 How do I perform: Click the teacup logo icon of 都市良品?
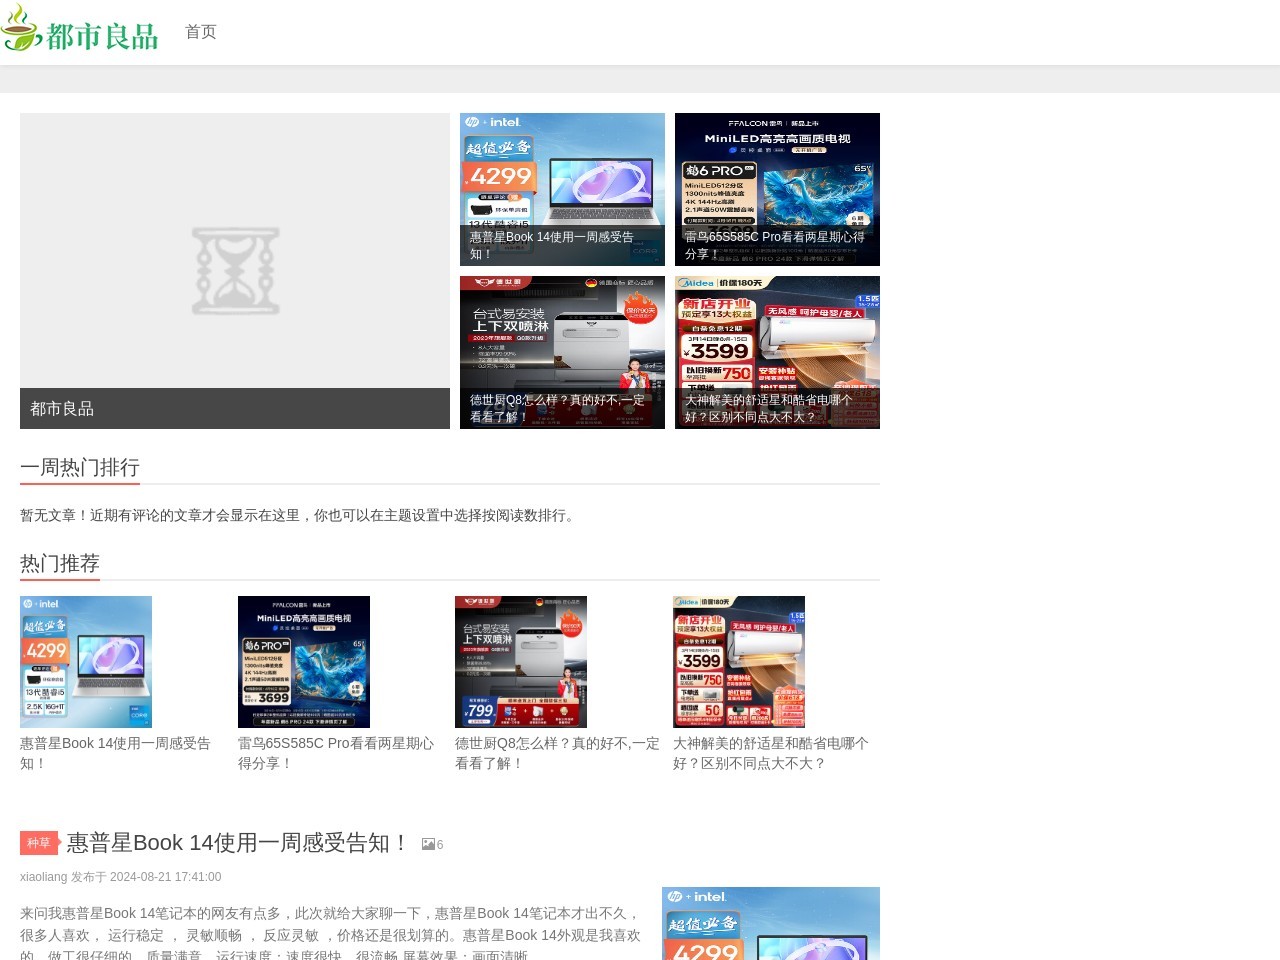pyautogui.click(x=21, y=31)
